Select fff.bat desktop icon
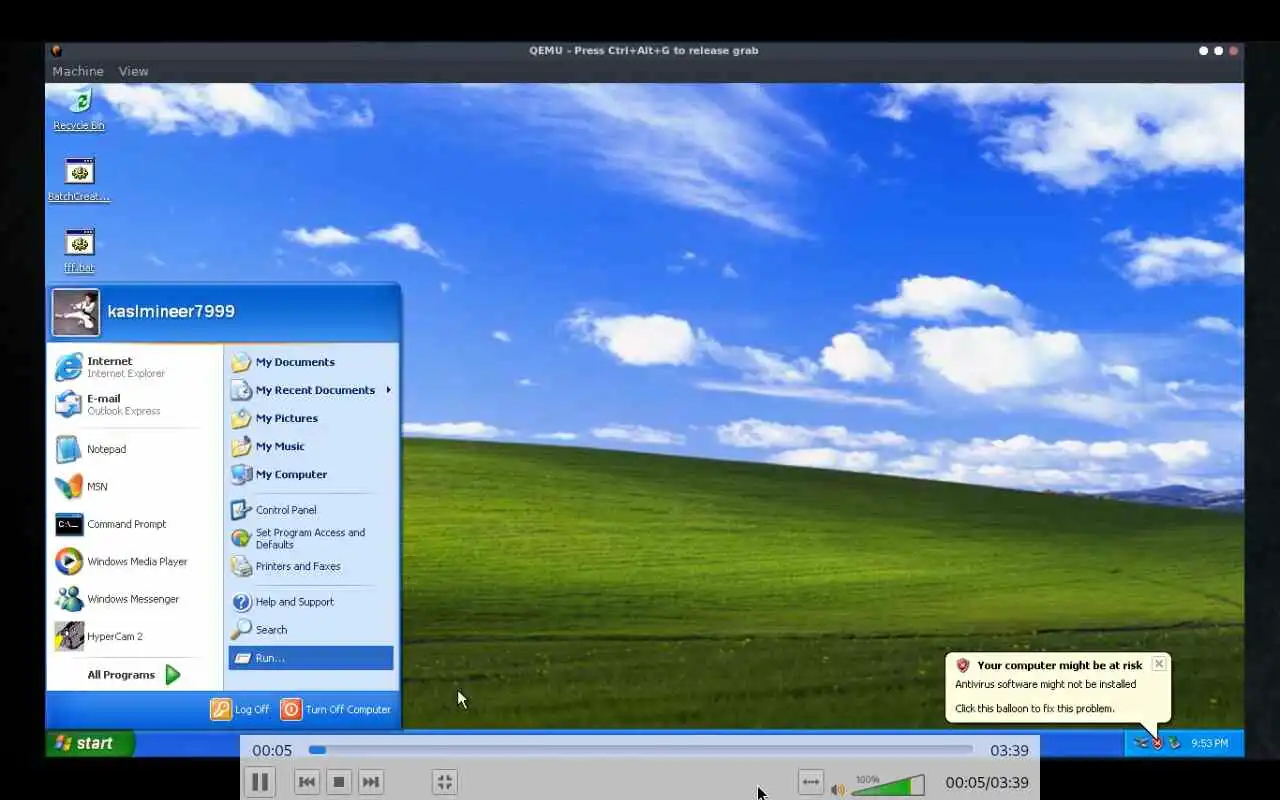The image size is (1280, 800). coord(79,251)
